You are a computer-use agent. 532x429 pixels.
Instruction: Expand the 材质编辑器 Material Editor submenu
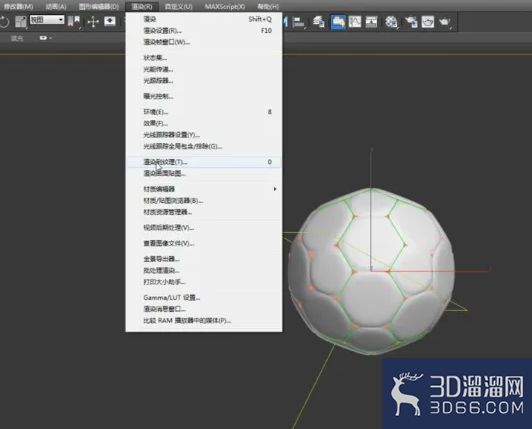click(x=204, y=189)
